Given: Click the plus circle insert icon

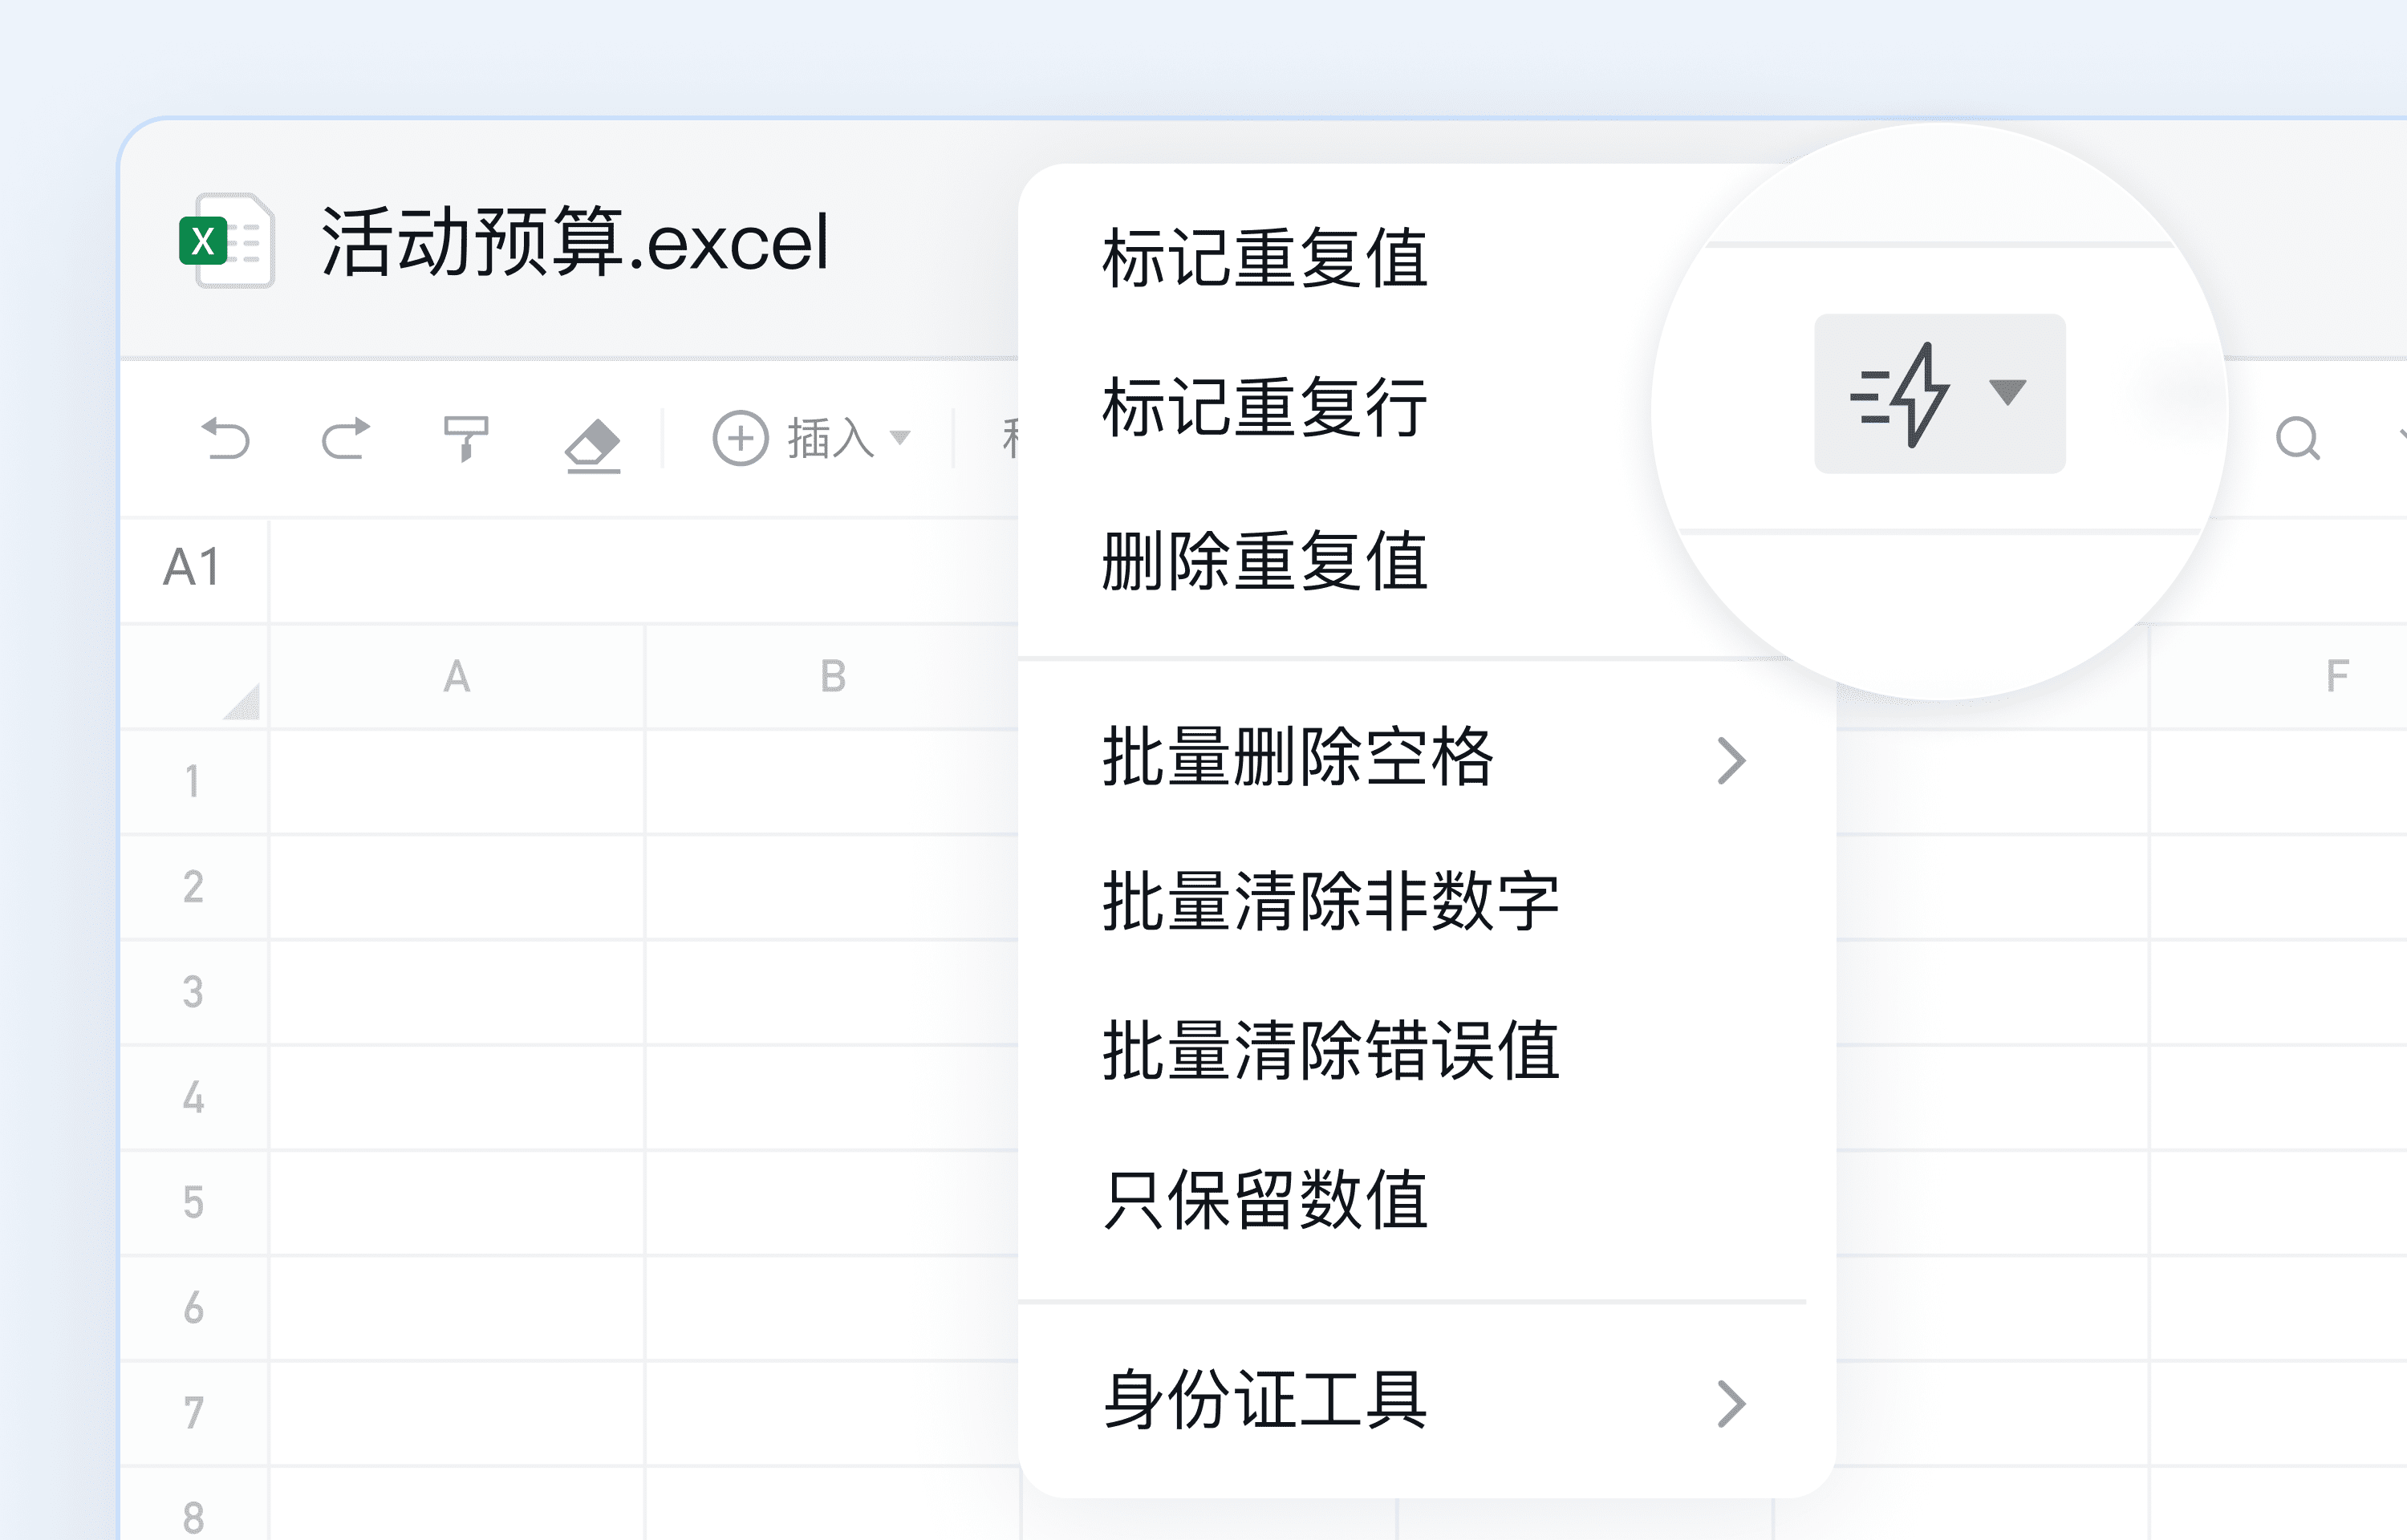Looking at the screenshot, I should (x=740, y=438).
